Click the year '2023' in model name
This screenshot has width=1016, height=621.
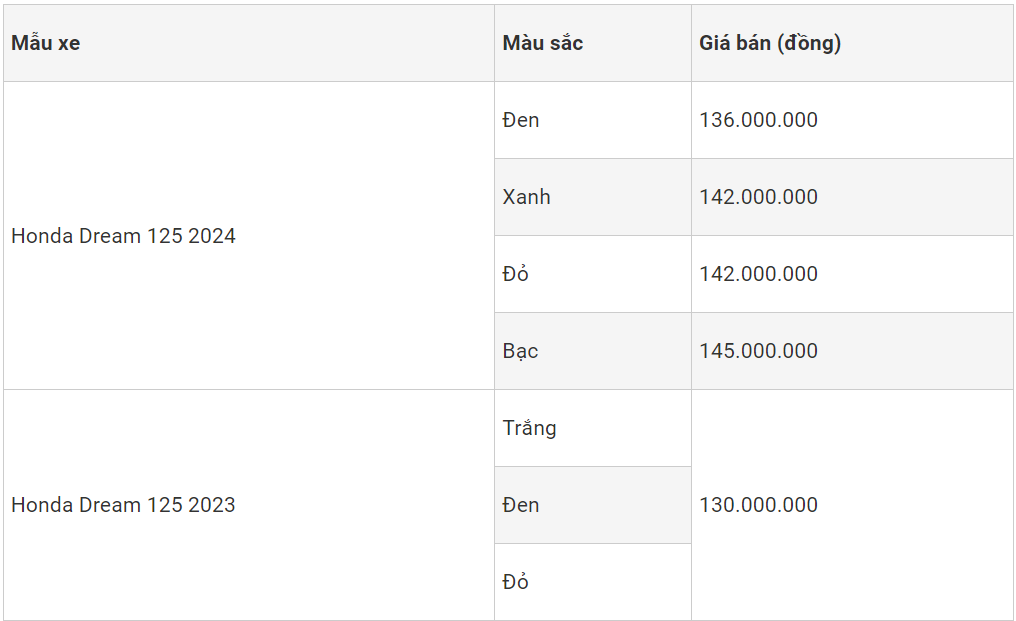point(212,505)
